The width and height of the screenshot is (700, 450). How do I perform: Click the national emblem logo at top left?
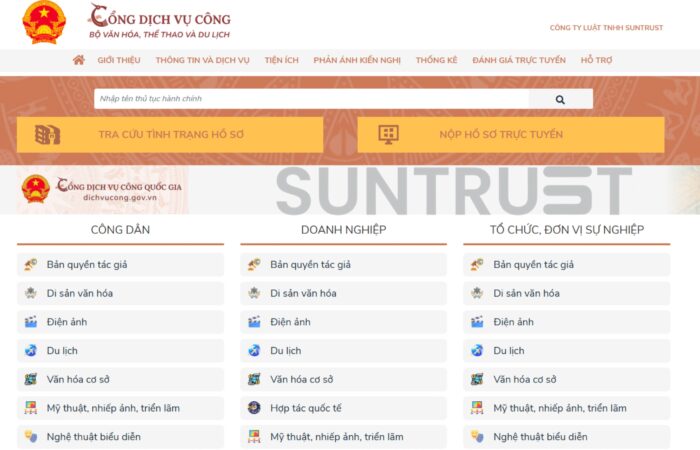44,22
